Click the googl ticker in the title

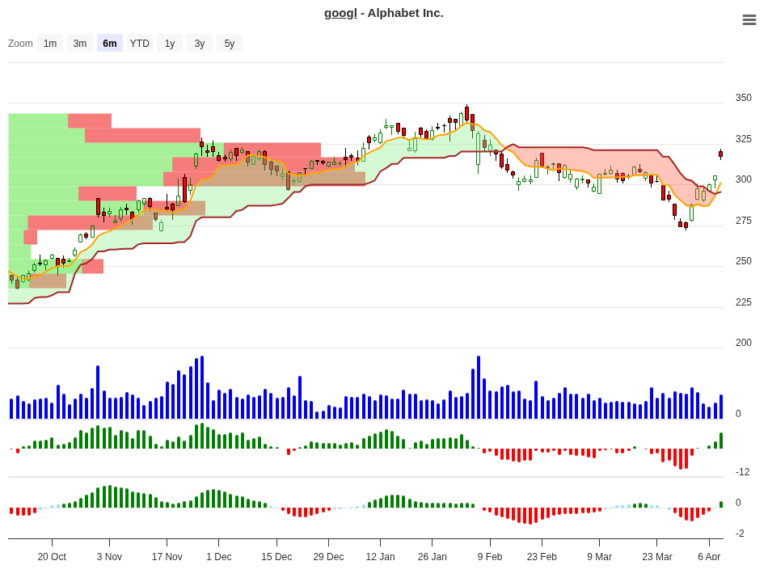tap(340, 13)
